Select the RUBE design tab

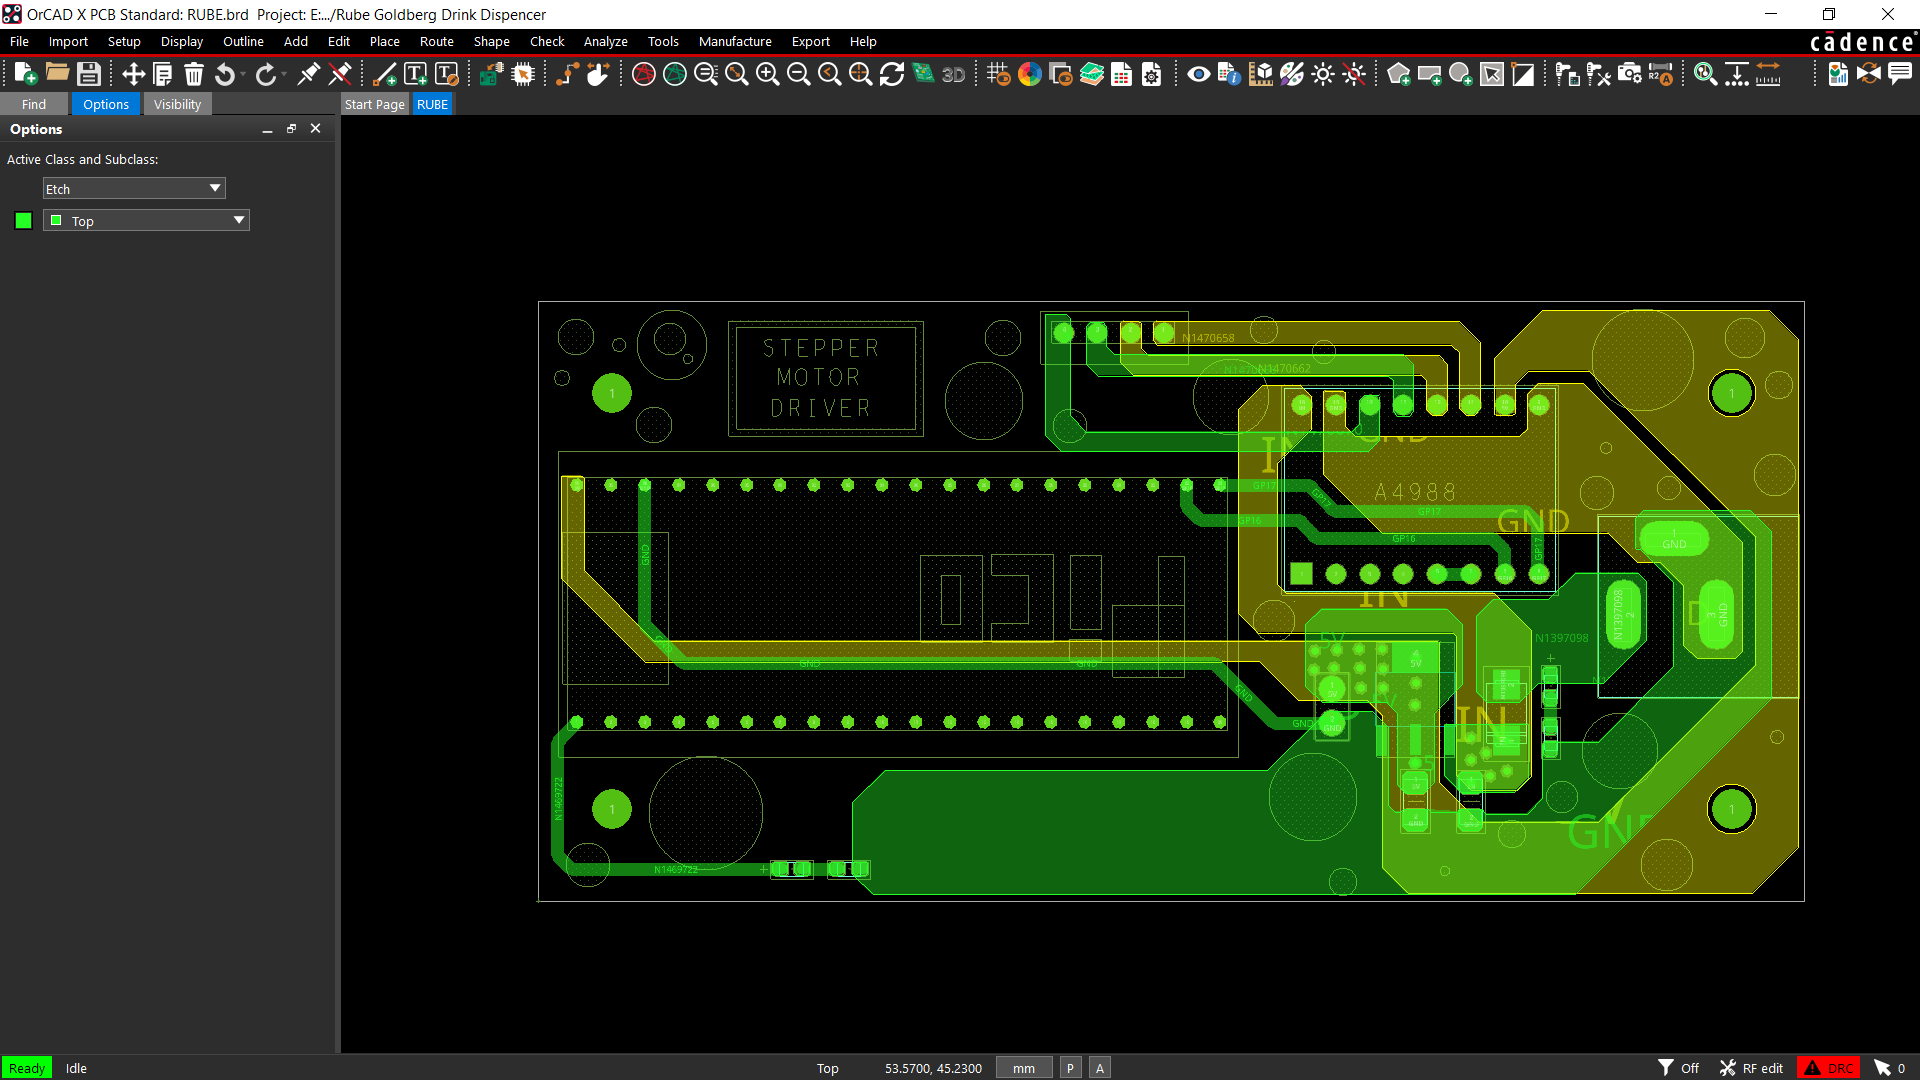tap(433, 104)
